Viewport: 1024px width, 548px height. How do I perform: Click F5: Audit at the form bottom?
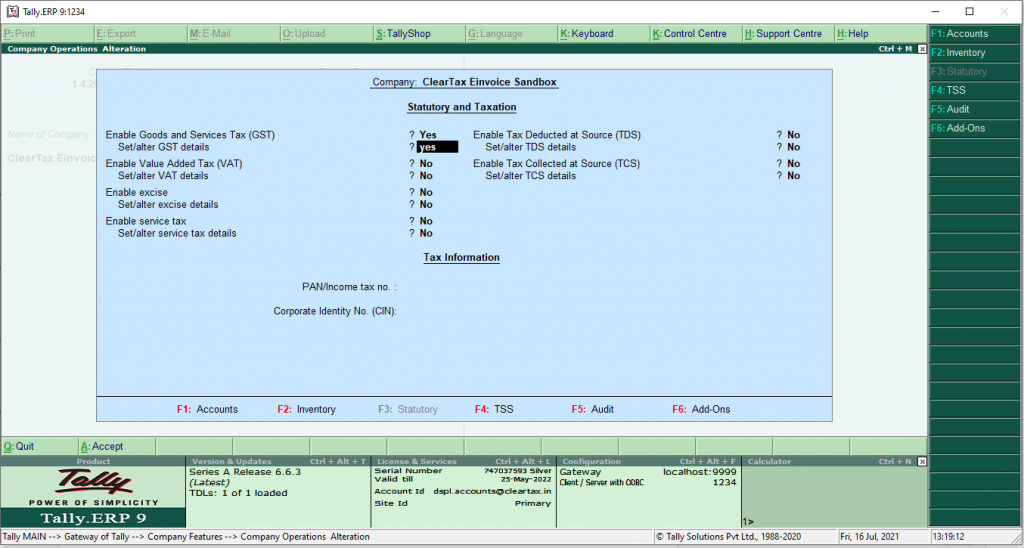[592, 410]
